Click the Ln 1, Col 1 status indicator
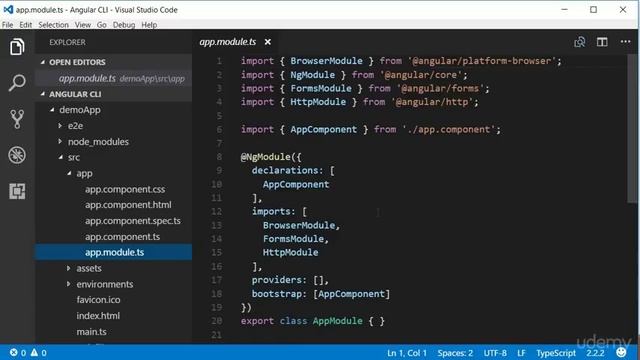640x360 pixels. pyautogui.click(x=407, y=353)
